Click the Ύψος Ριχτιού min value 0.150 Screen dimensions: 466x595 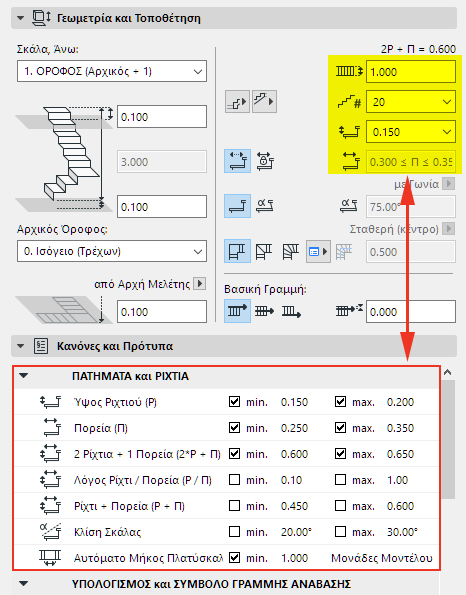[294, 402]
